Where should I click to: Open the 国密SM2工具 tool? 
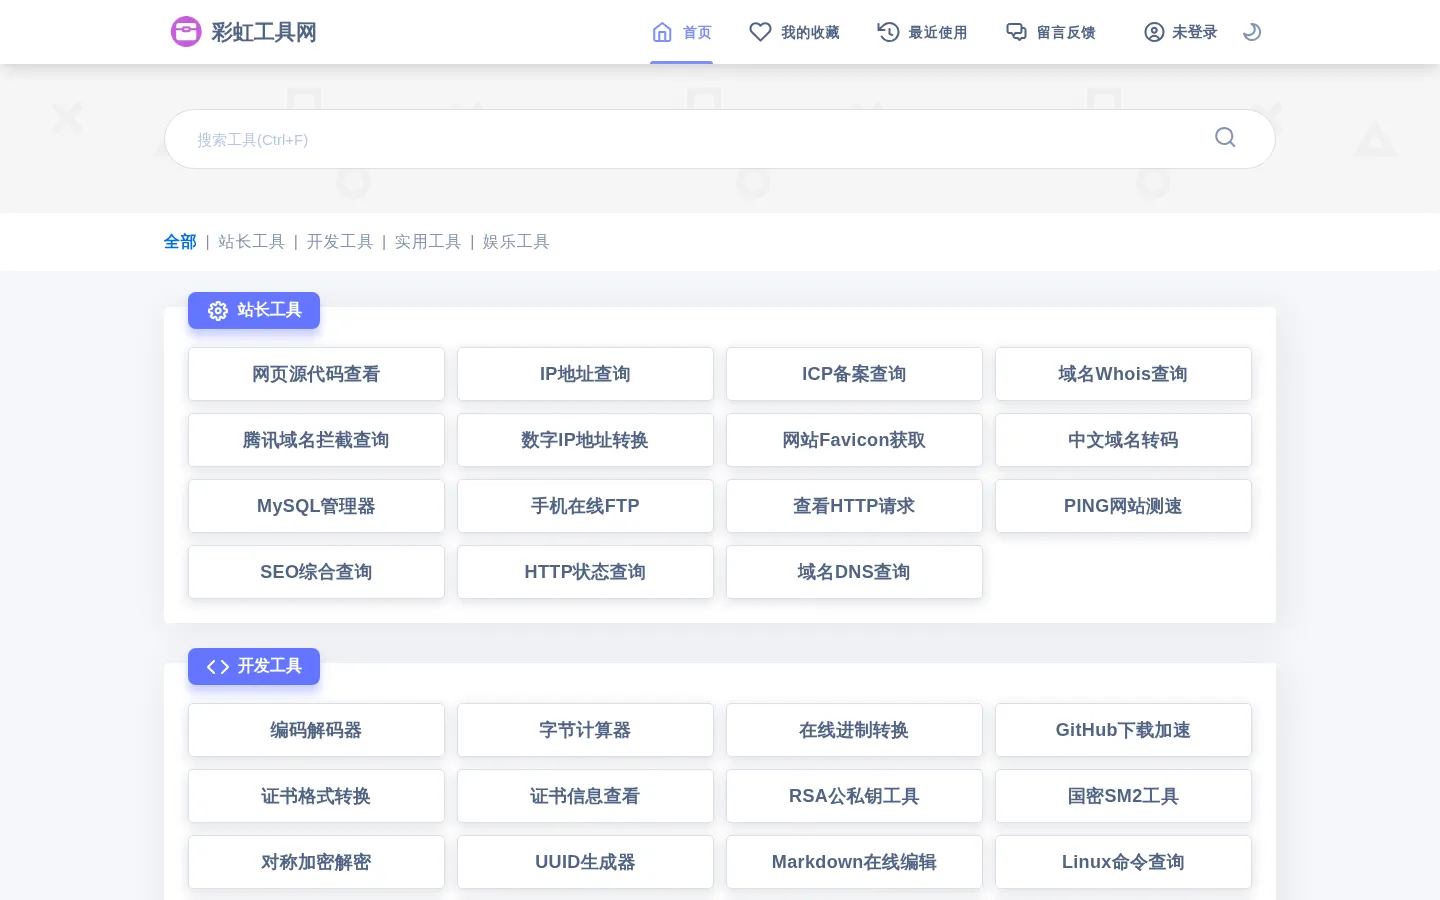tap(1123, 796)
